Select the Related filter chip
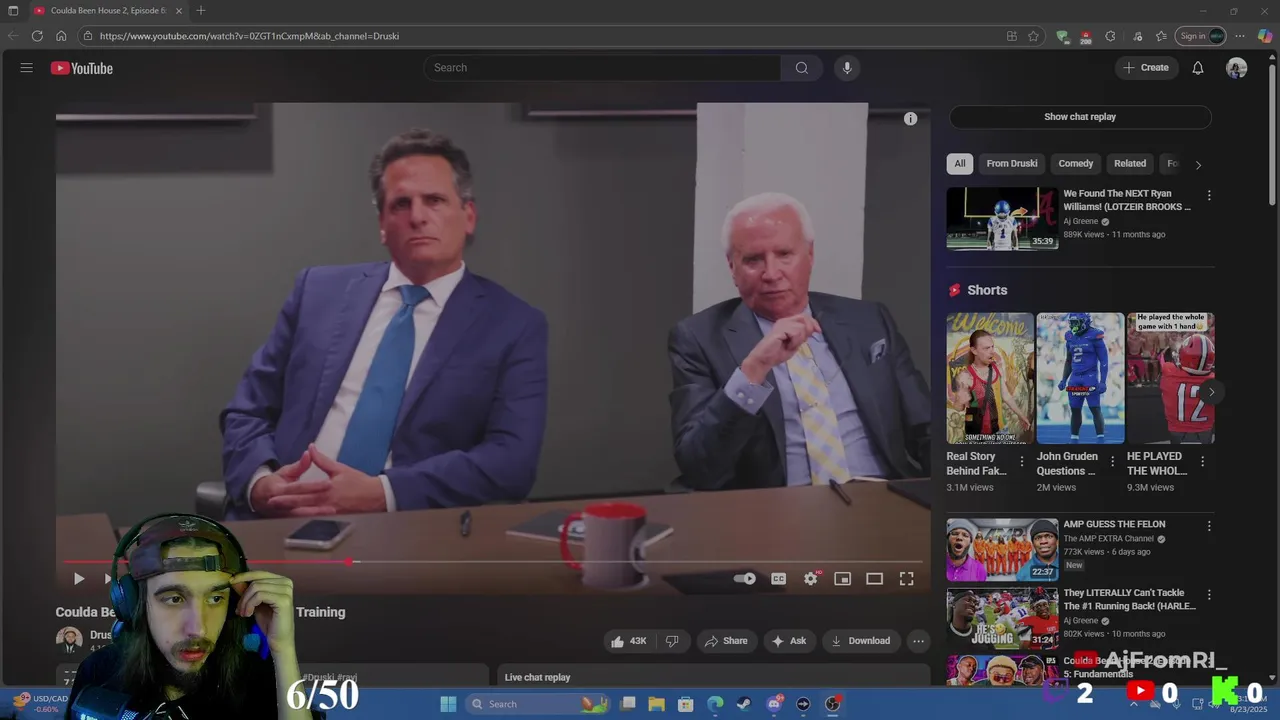1280x720 pixels. point(1130,164)
